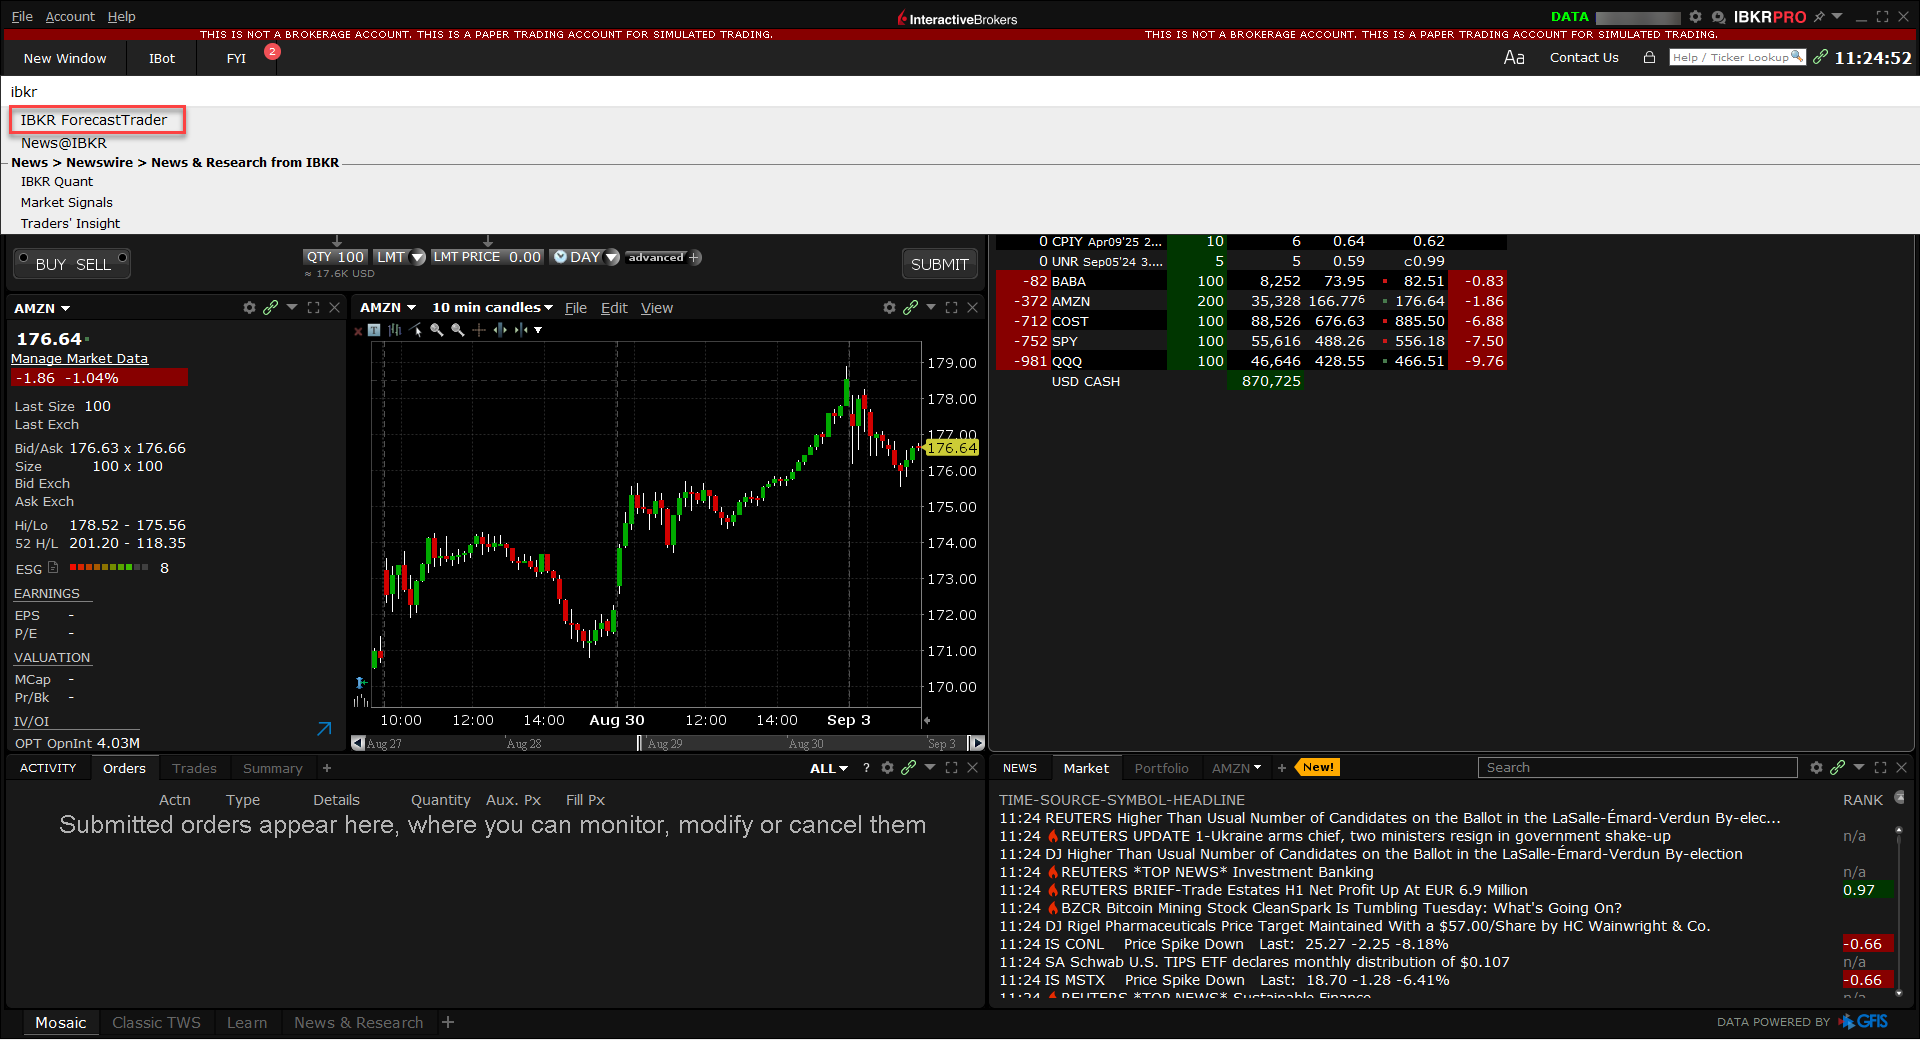Open the global configuration gear near DATA
The image size is (1920, 1040).
pos(1695,17)
